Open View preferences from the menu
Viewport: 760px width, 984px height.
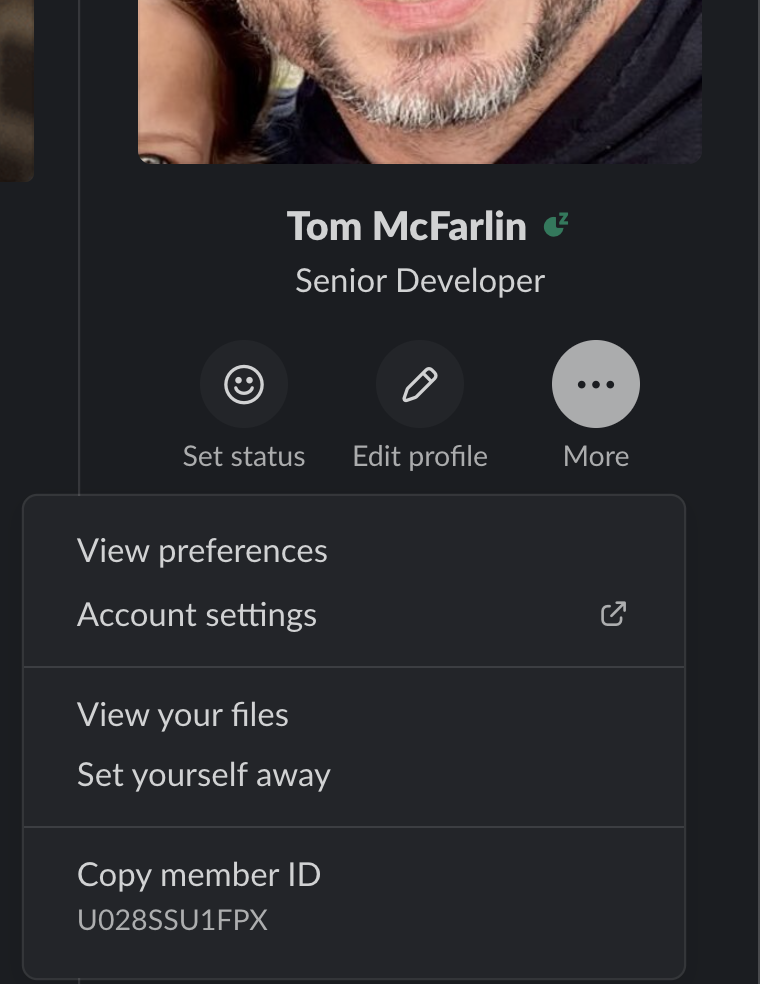click(354, 551)
